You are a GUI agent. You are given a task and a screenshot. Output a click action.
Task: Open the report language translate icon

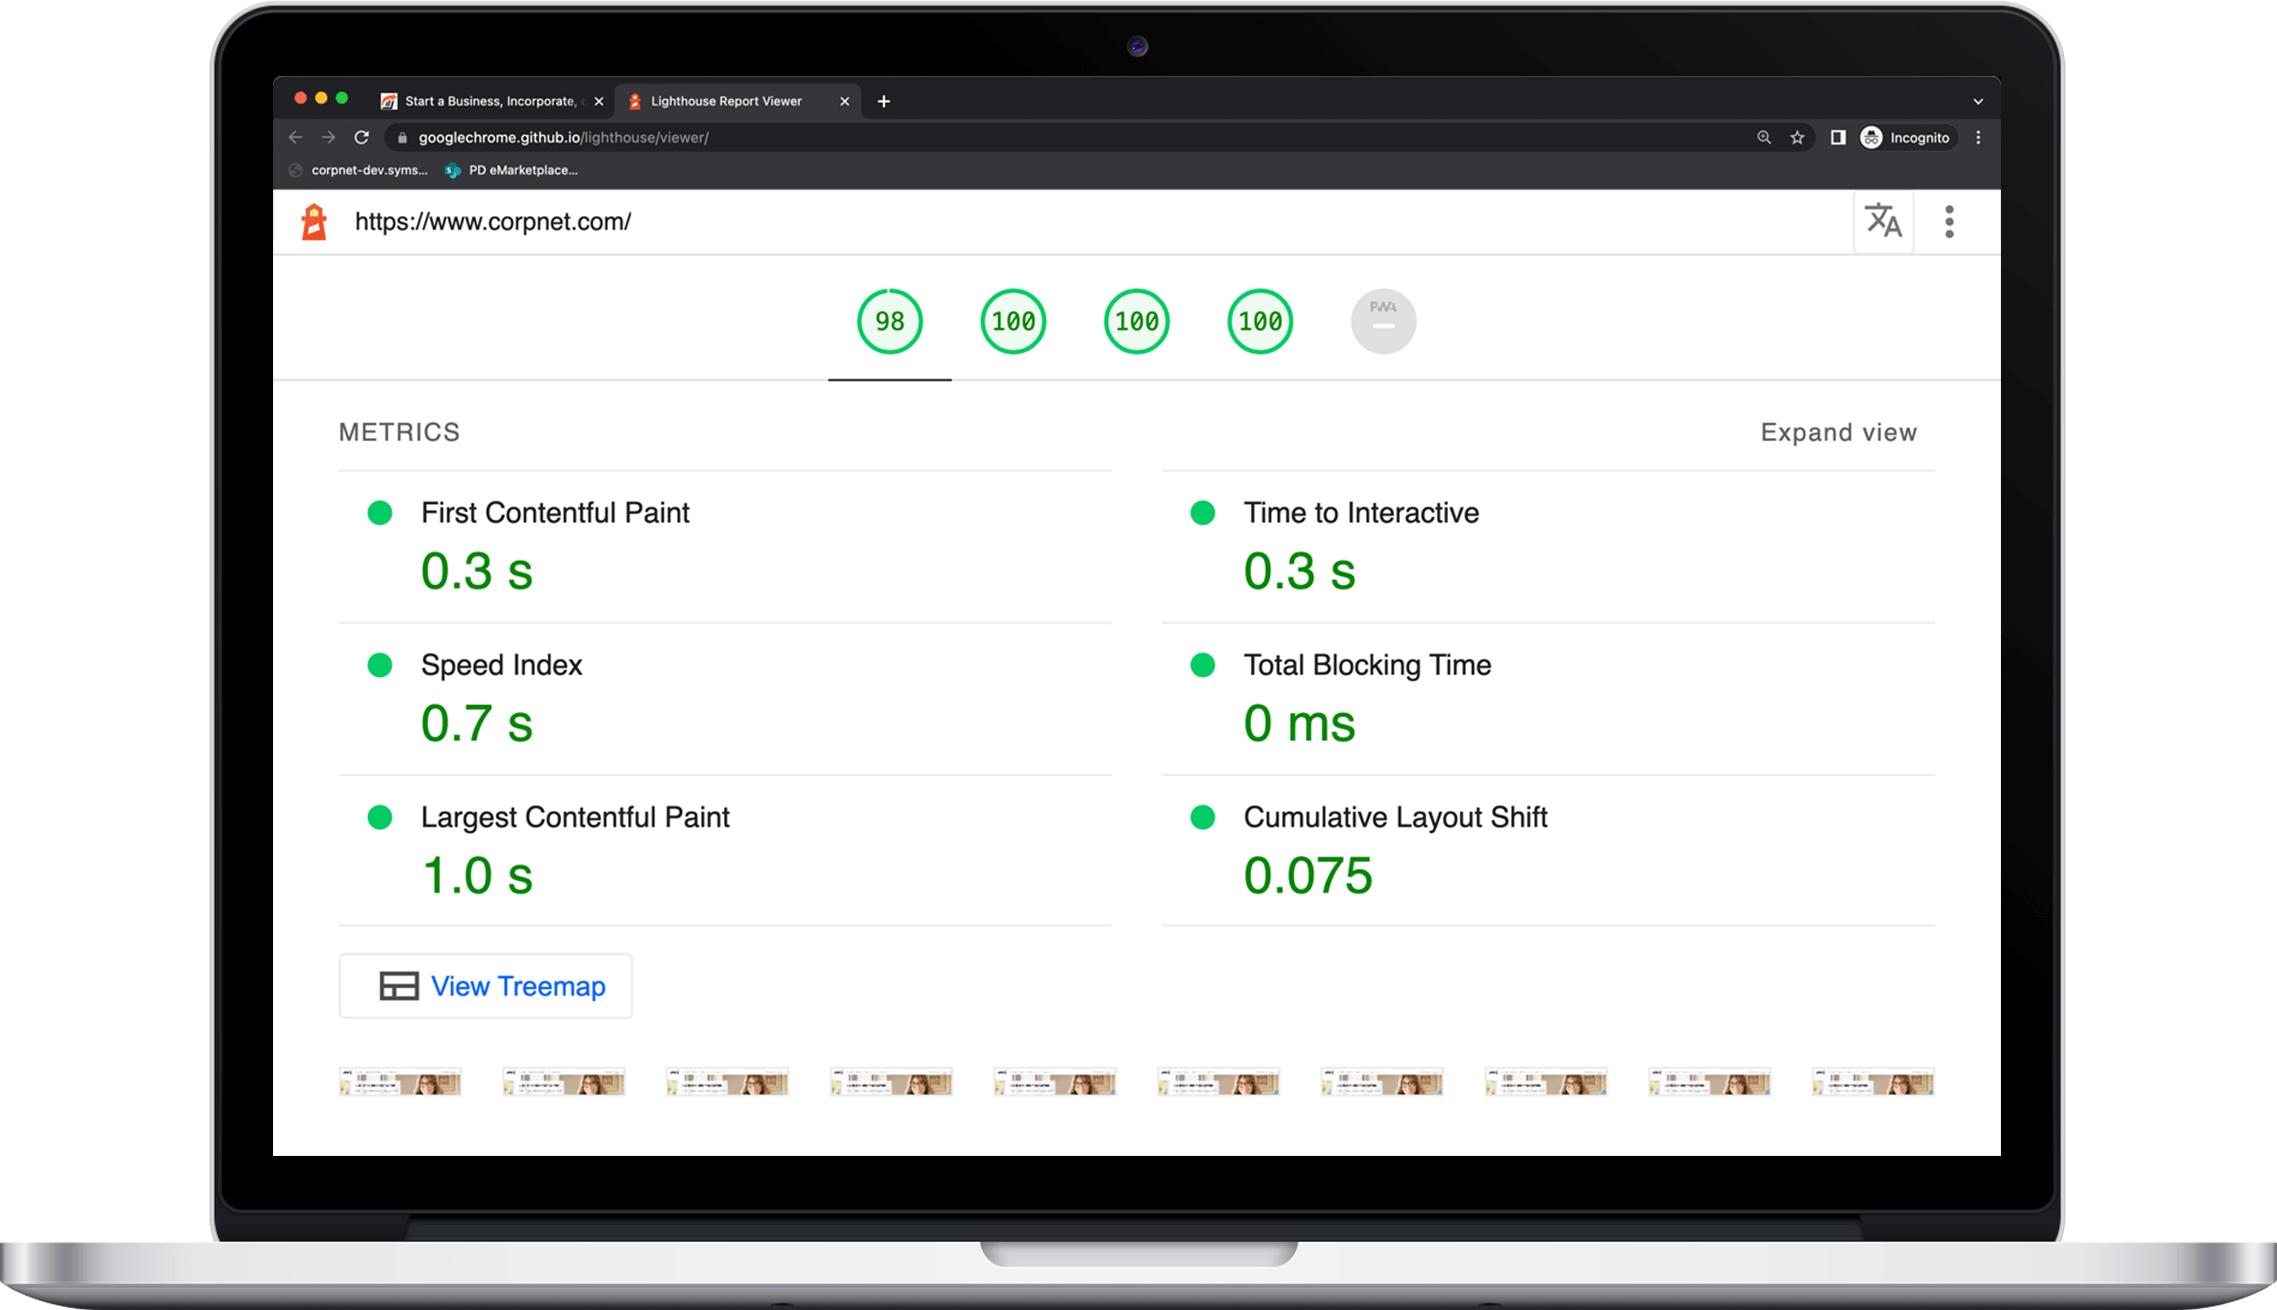click(1883, 221)
